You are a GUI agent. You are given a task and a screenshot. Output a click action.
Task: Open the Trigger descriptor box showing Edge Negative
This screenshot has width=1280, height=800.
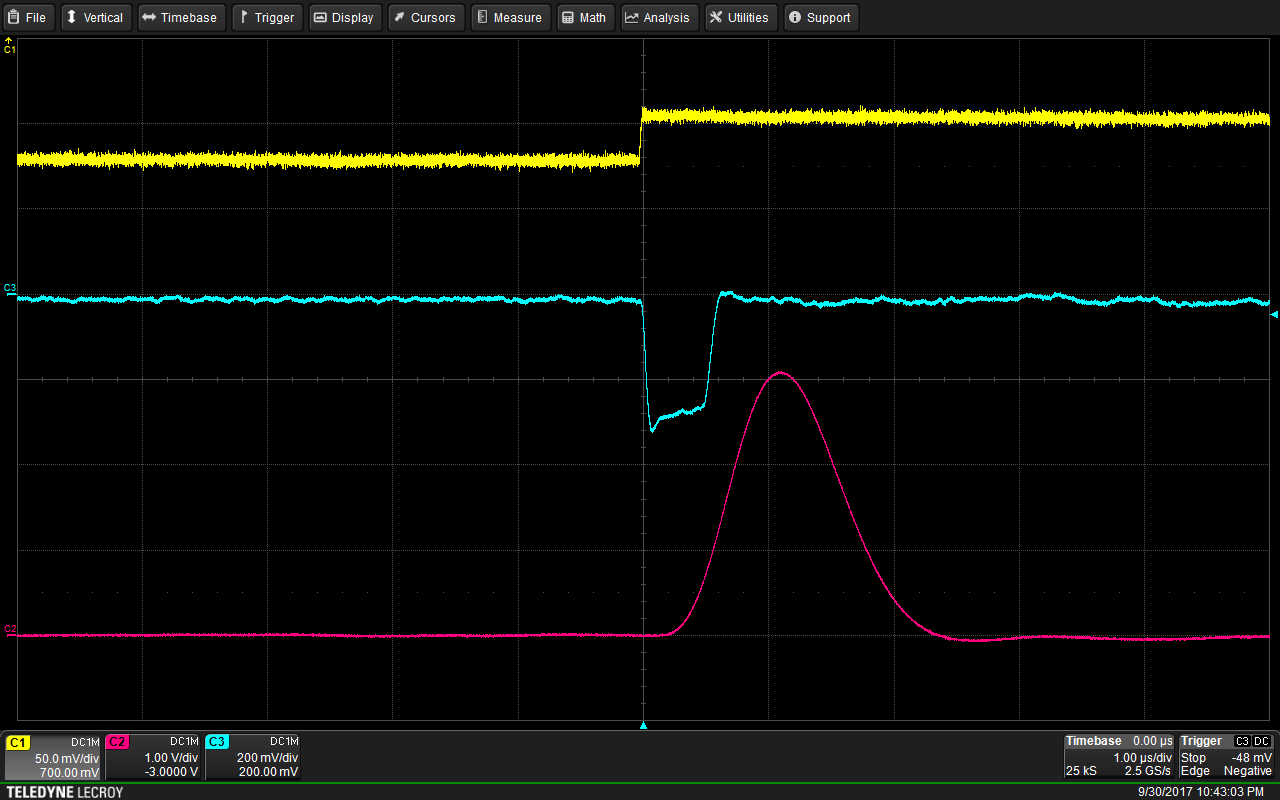click(x=1226, y=757)
